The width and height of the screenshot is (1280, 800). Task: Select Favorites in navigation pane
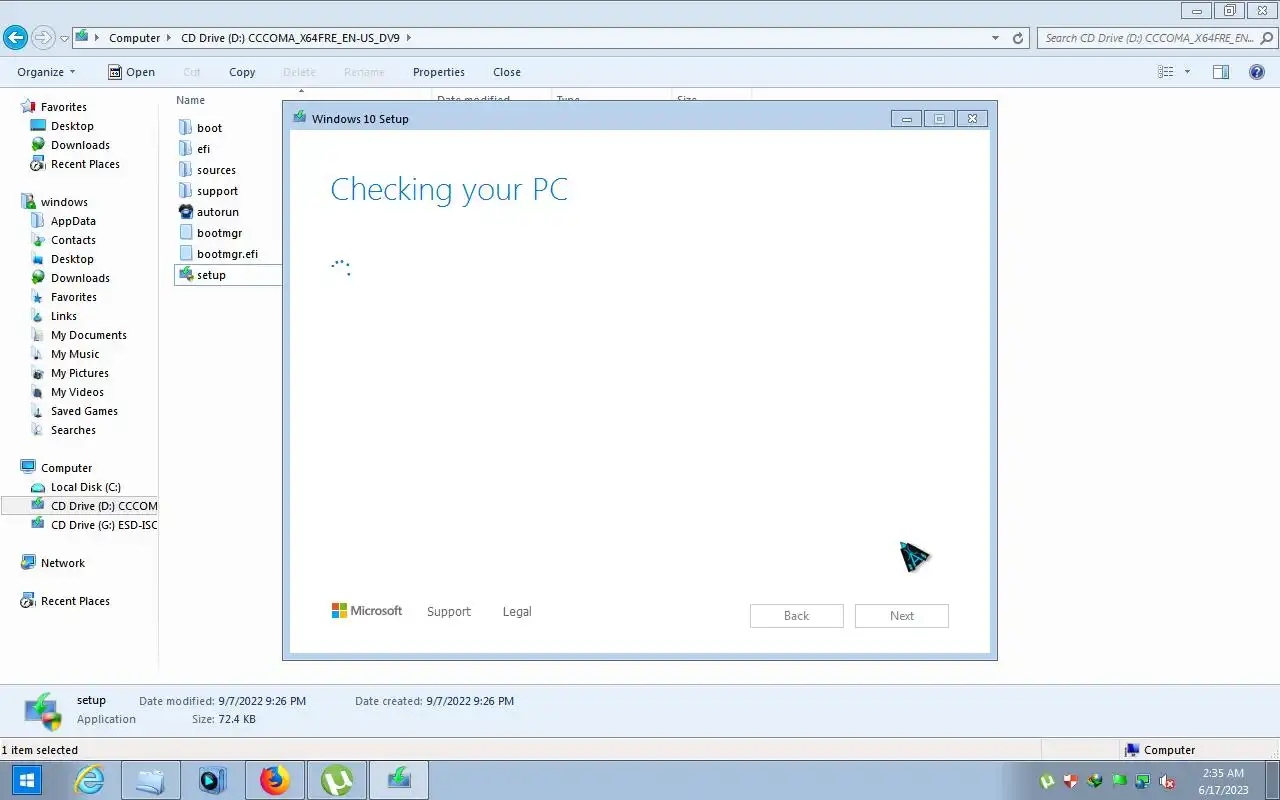click(64, 107)
